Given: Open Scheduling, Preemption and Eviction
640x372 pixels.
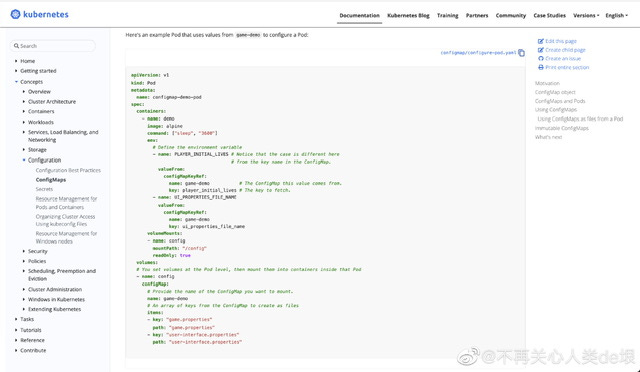Looking at the screenshot, I should 62,275.
